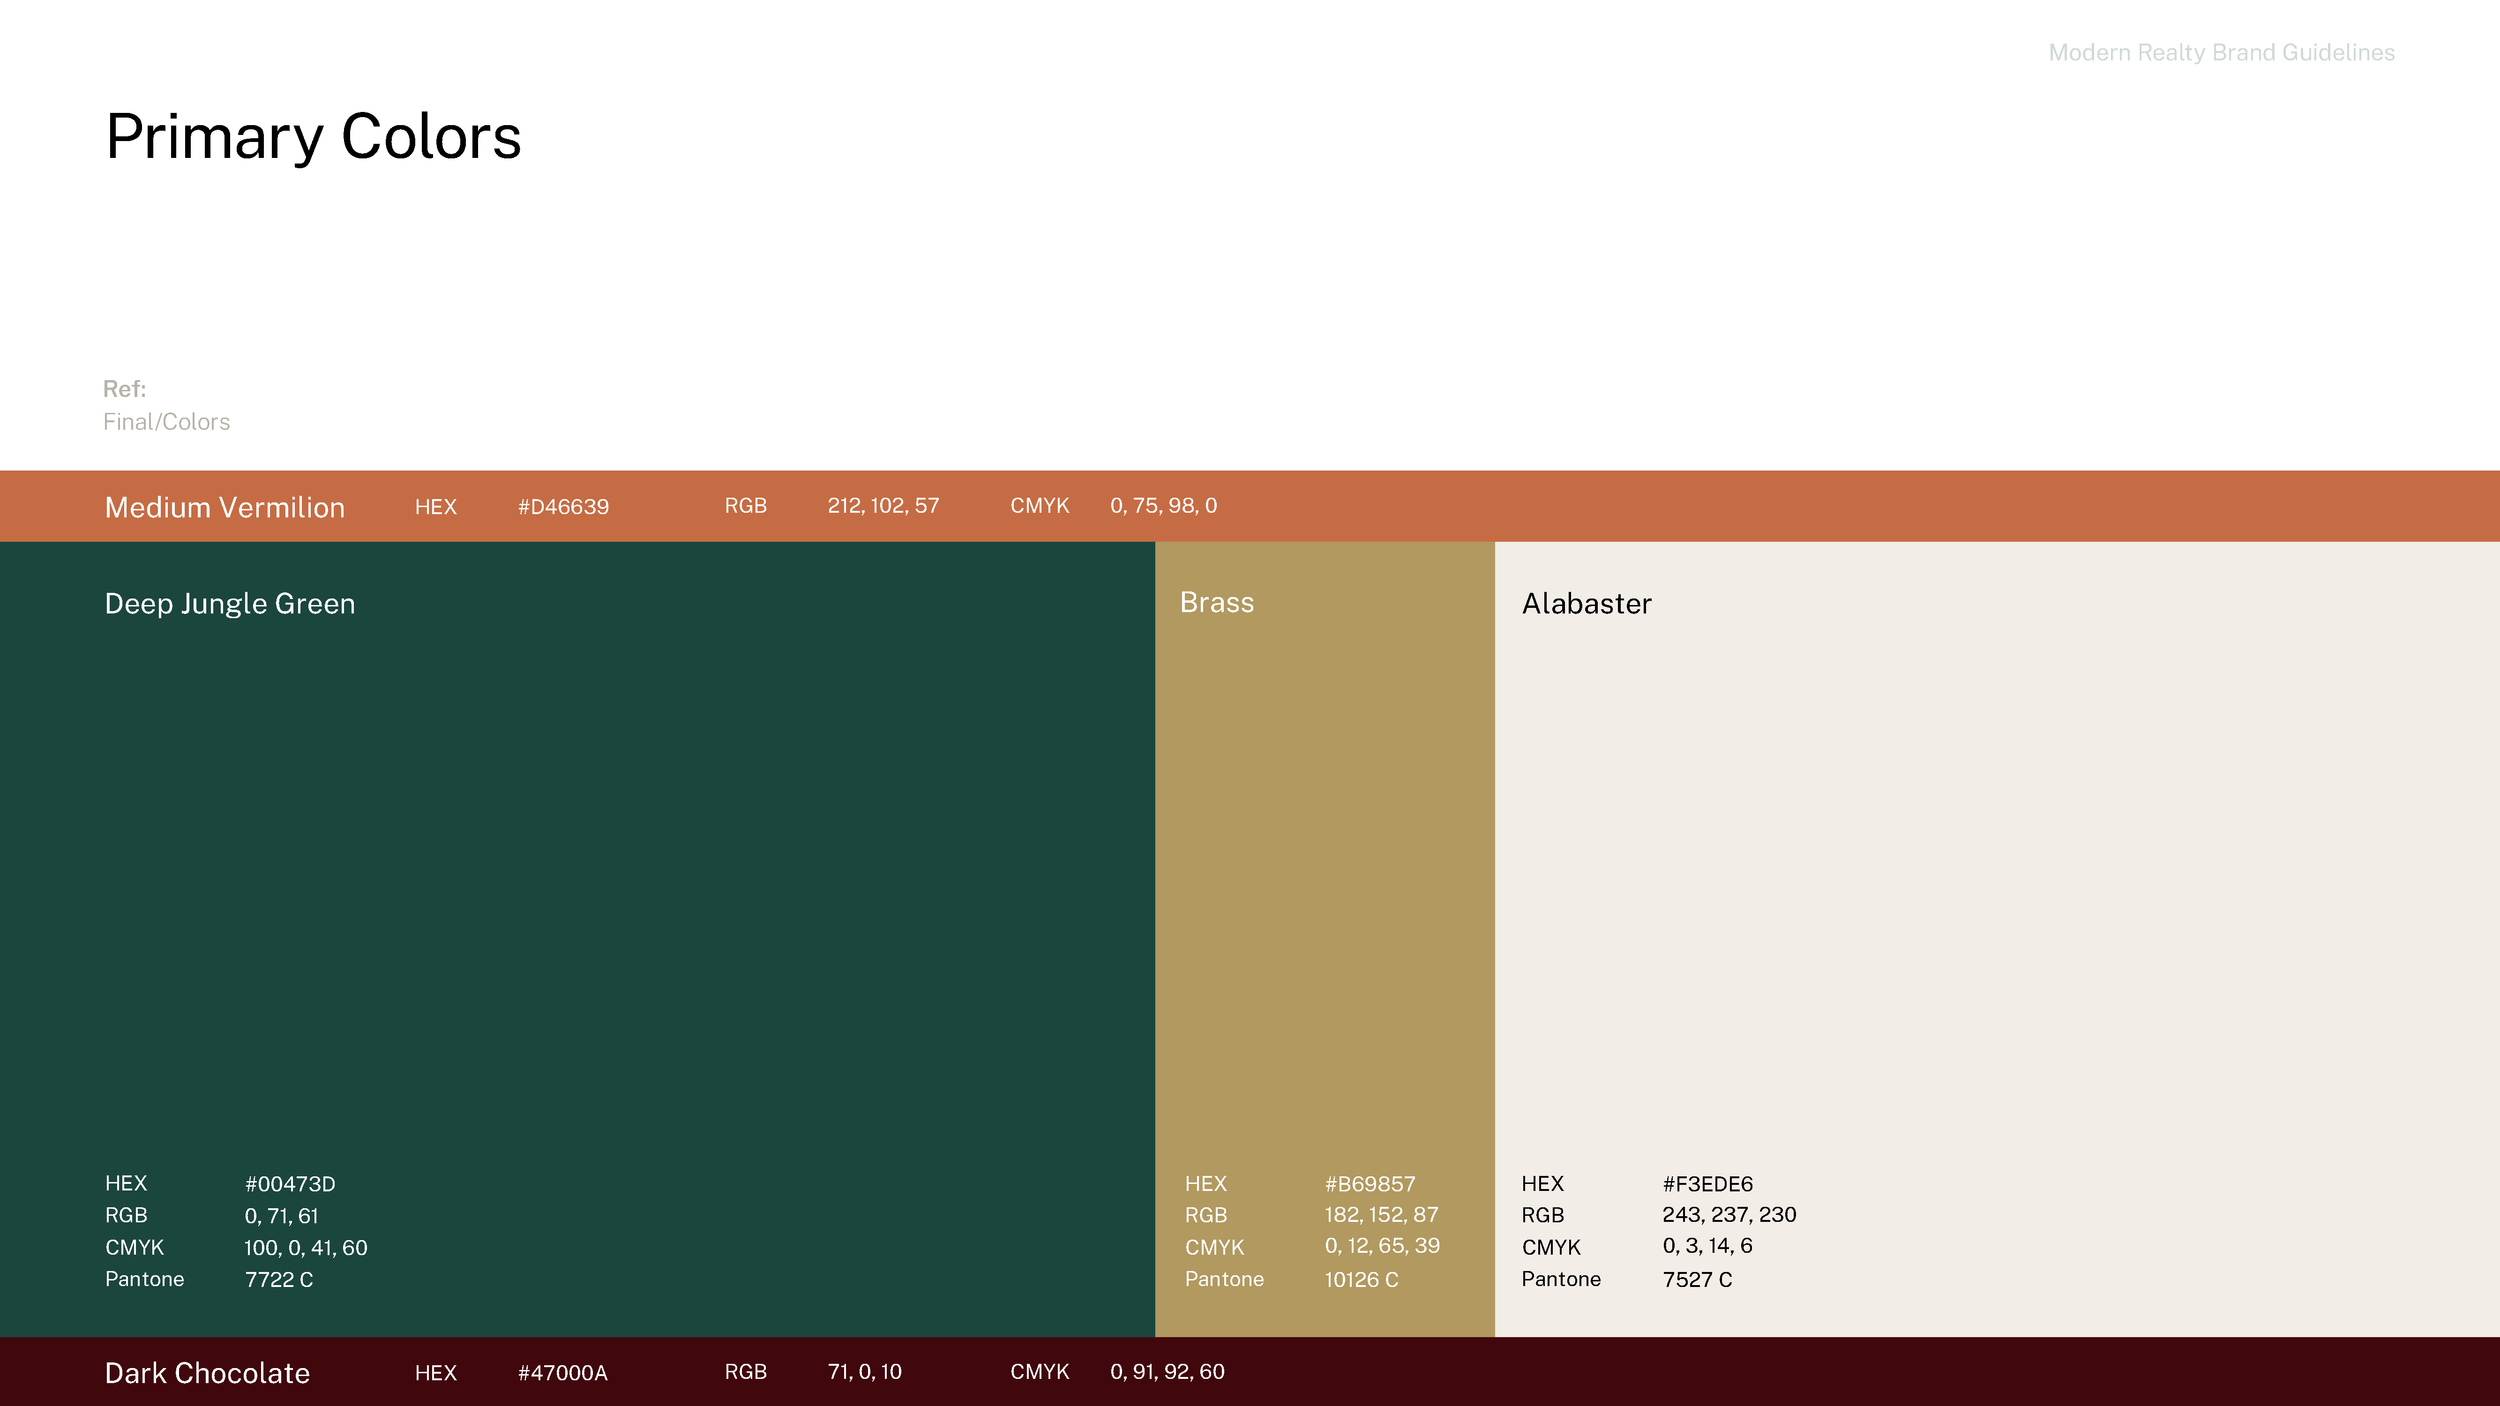Click the Primary Colors heading
Viewport: 2500px width, 1406px height.
312,138
